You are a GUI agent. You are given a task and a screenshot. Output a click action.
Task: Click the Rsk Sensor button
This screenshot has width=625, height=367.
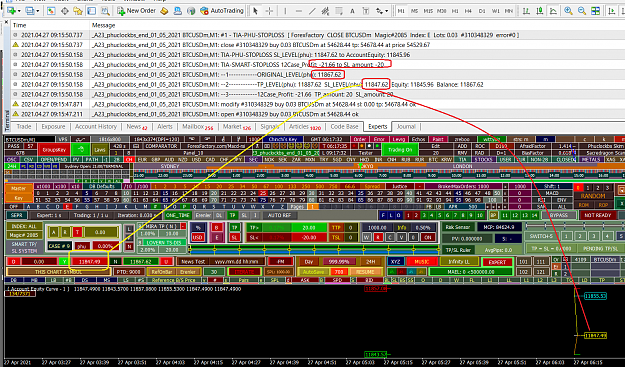click(x=458, y=227)
